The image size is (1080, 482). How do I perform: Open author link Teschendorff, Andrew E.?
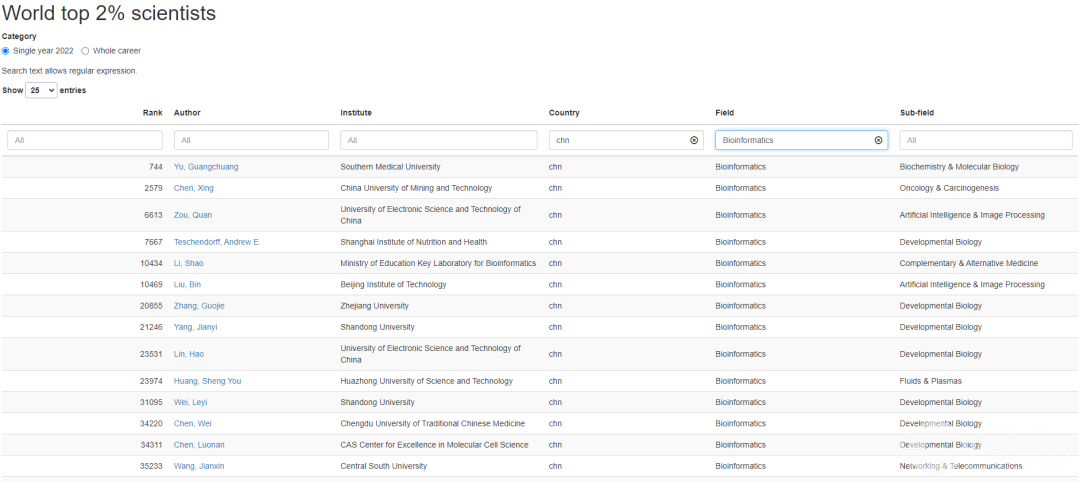(217, 242)
